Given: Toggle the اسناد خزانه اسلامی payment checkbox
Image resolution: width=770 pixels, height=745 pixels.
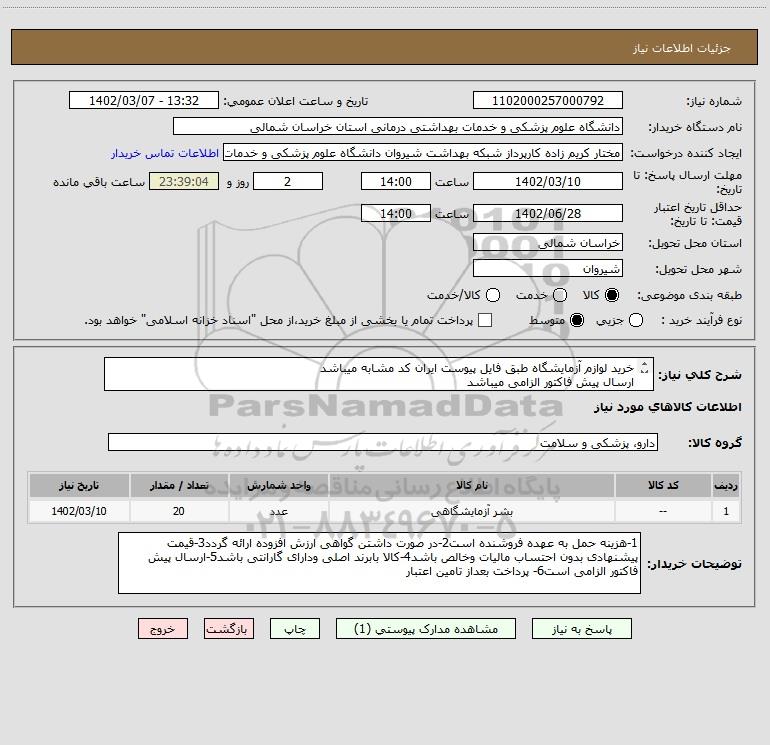Looking at the screenshot, I should click(x=485, y=321).
